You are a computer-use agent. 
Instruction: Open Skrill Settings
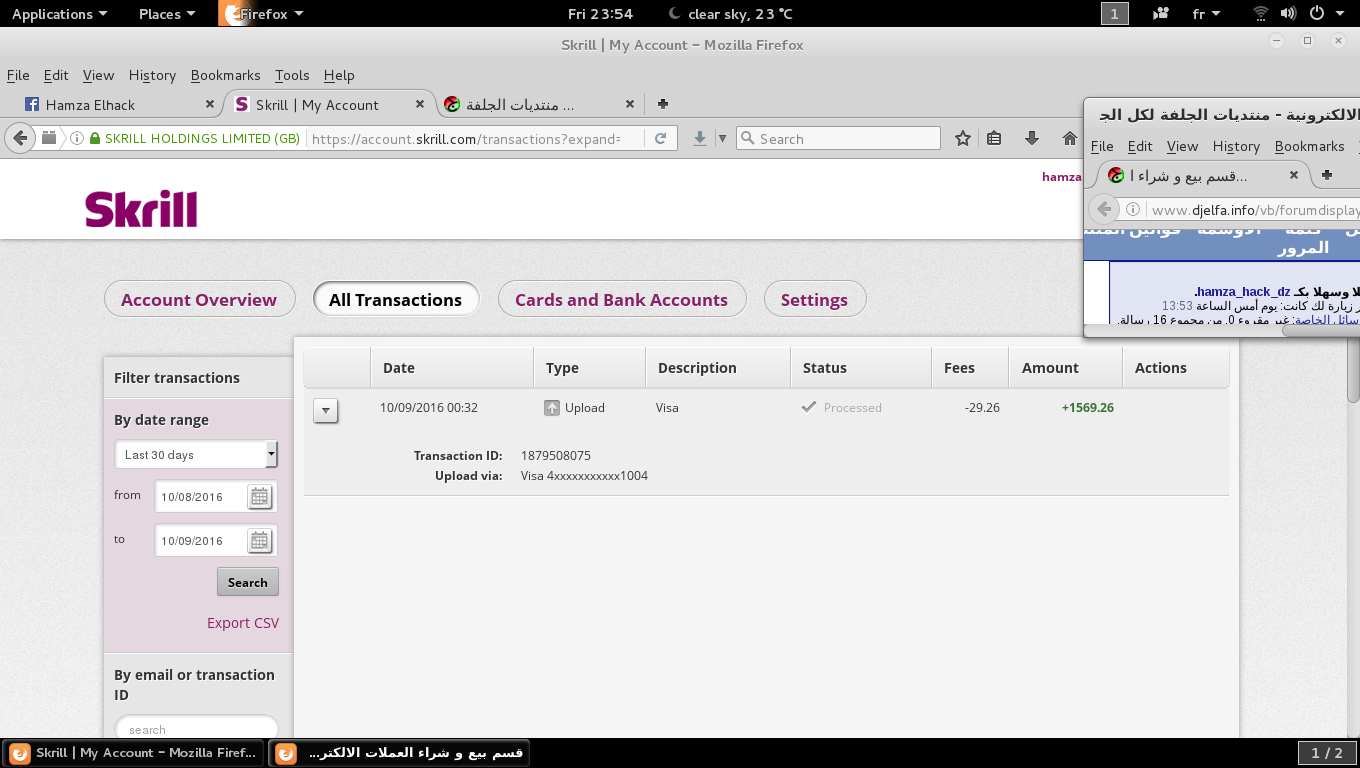point(814,299)
